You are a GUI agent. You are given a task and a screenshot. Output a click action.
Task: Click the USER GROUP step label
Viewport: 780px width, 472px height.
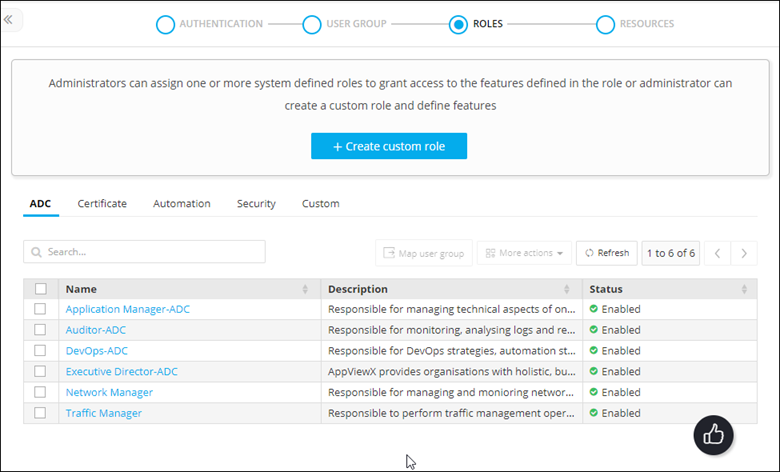pyautogui.click(x=356, y=24)
